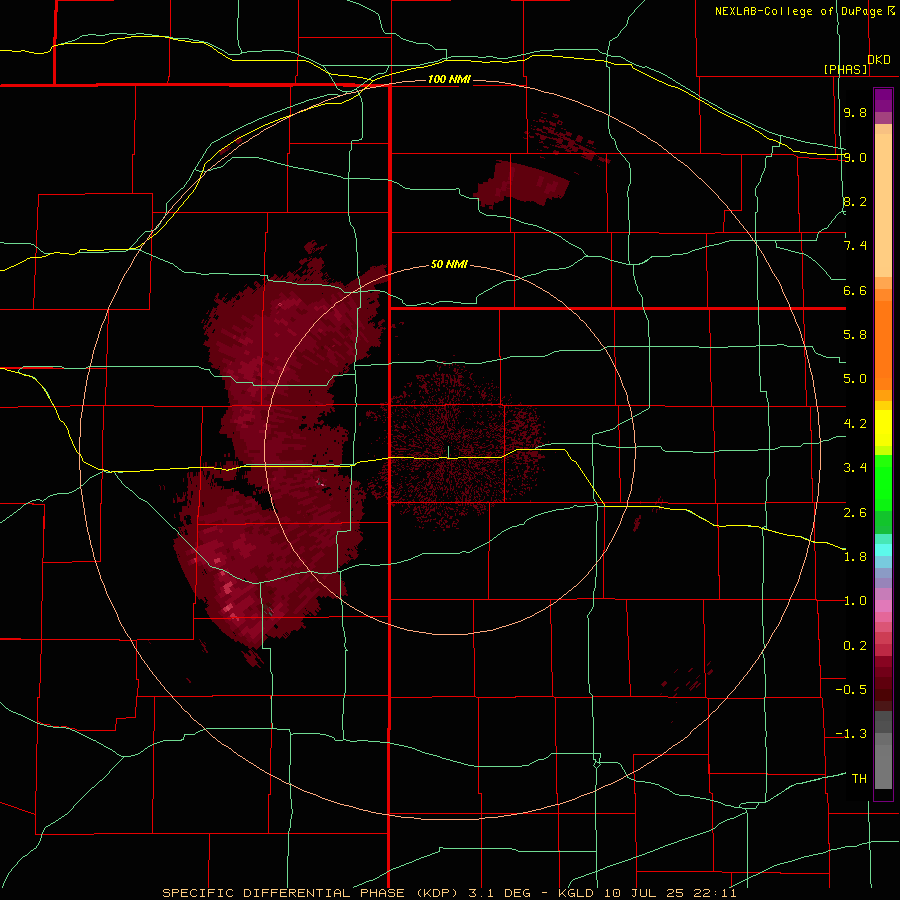
Task: Click the -1.3 legend value
Action: pos(851,734)
